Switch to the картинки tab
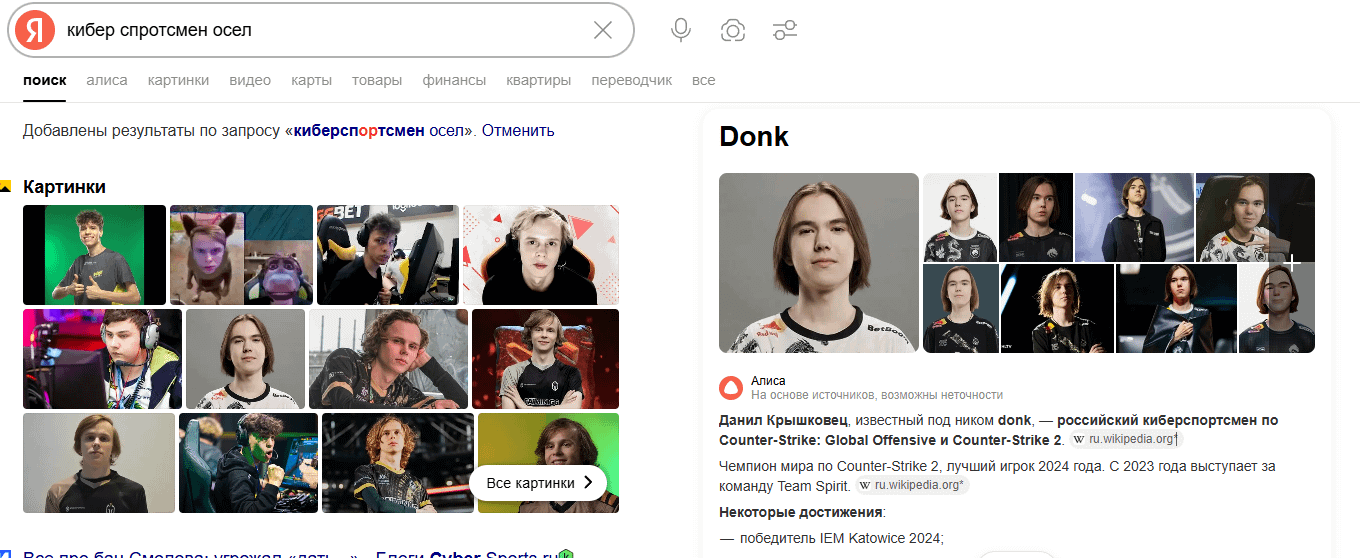Viewport: 1360px width, 558px height. [x=178, y=80]
